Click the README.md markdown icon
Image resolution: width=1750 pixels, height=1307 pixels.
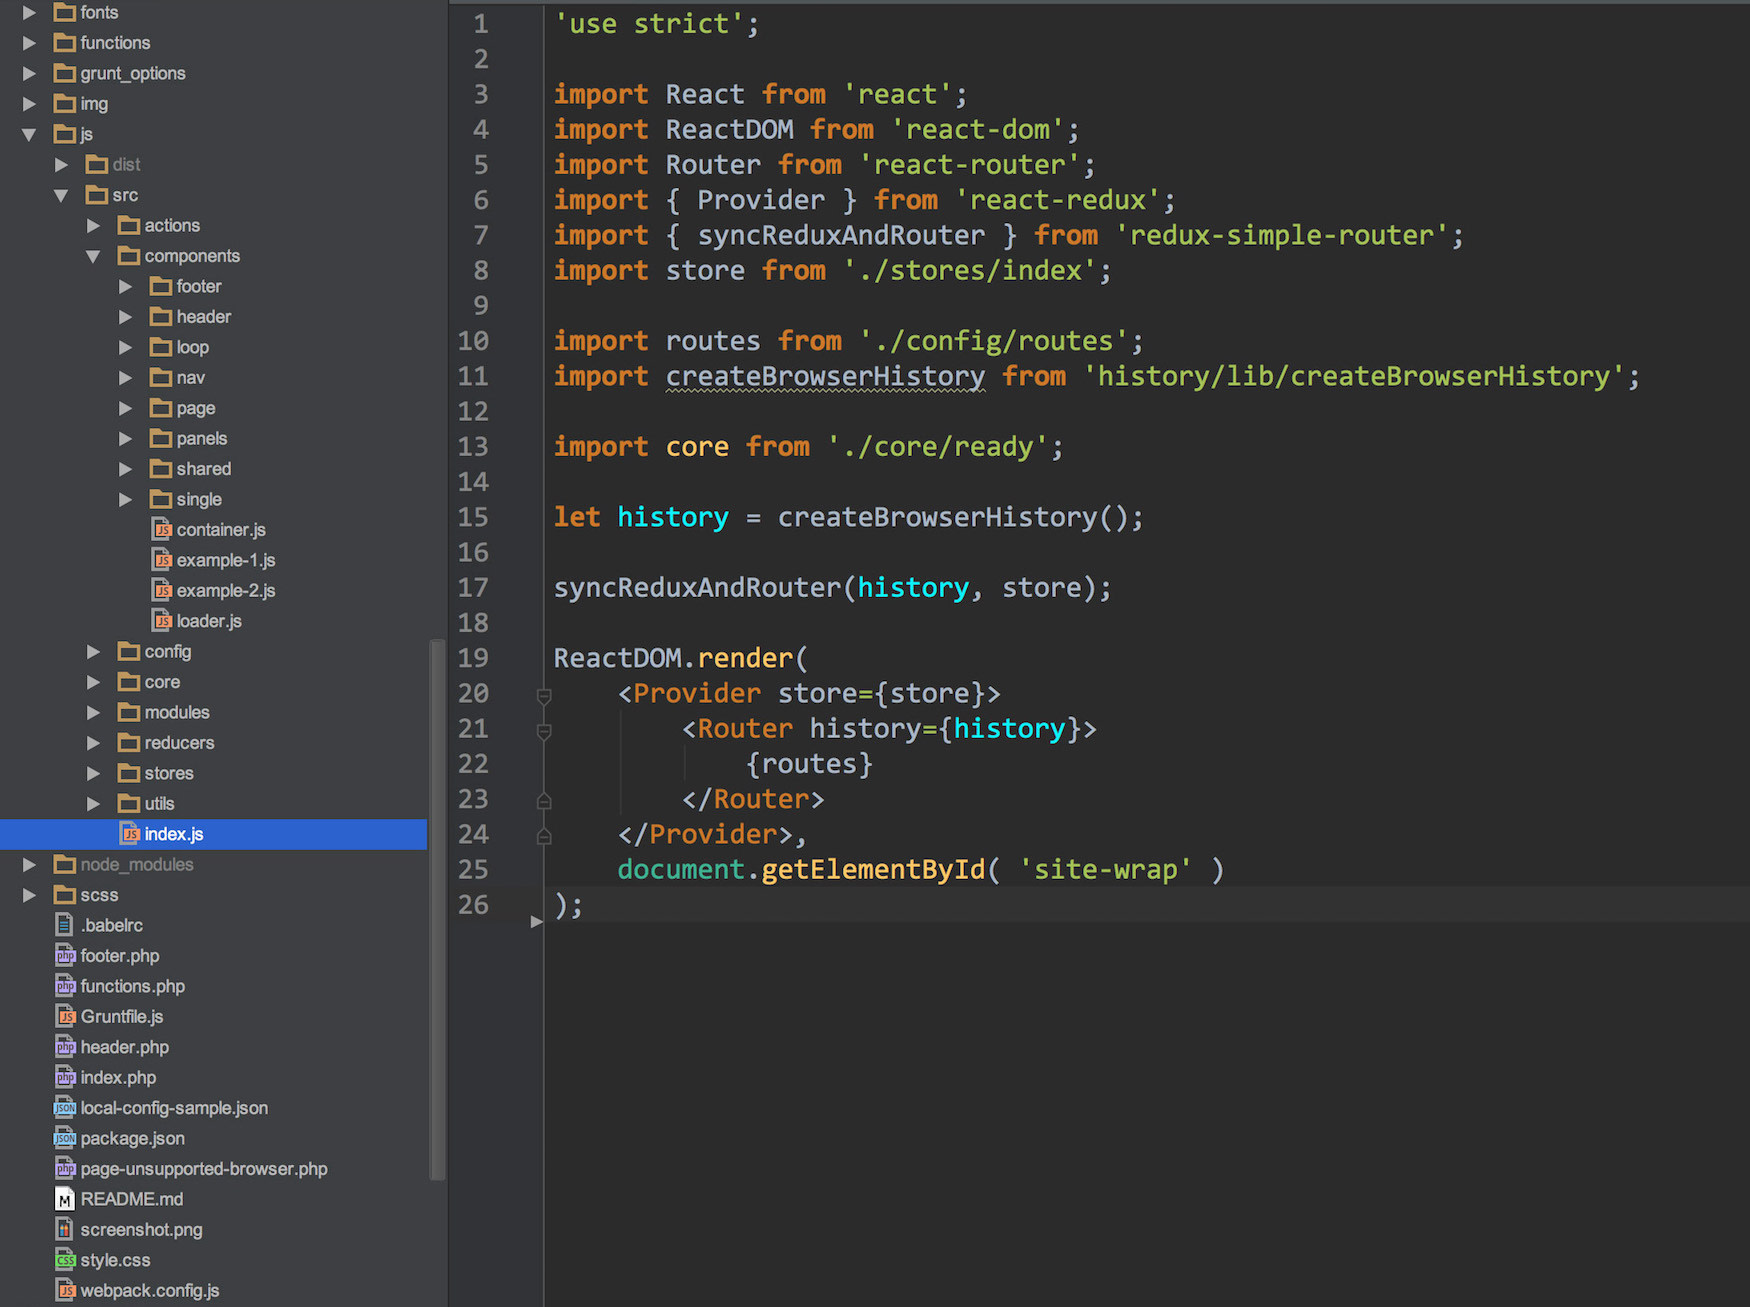(x=65, y=1199)
